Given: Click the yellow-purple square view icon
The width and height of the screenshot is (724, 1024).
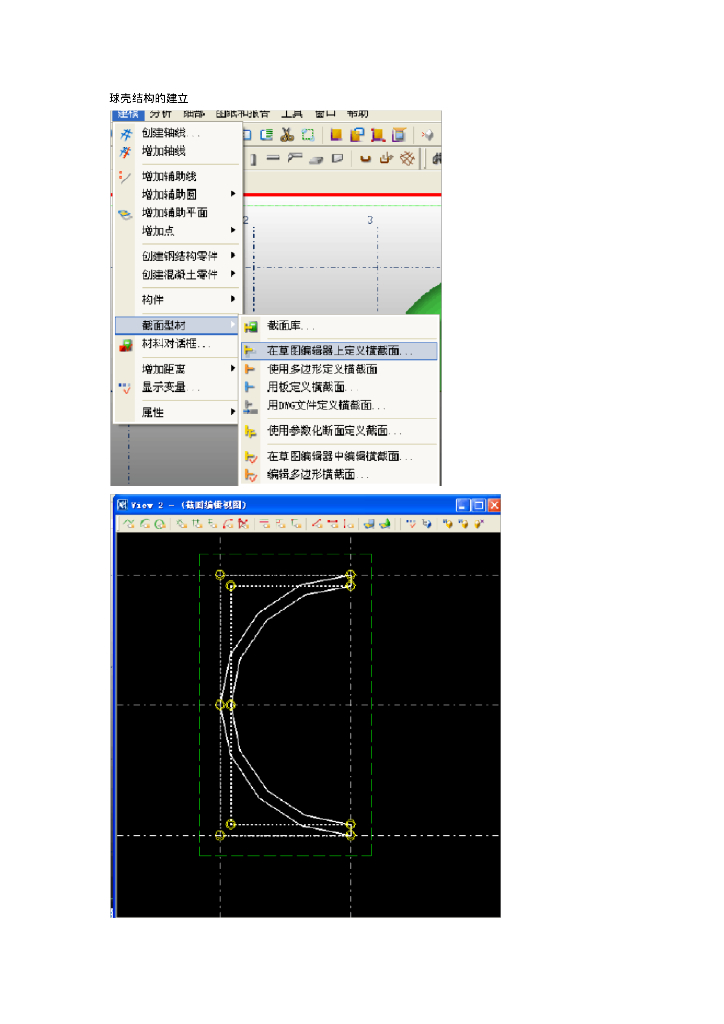Looking at the screenshot, I should [x=336, y=135].
